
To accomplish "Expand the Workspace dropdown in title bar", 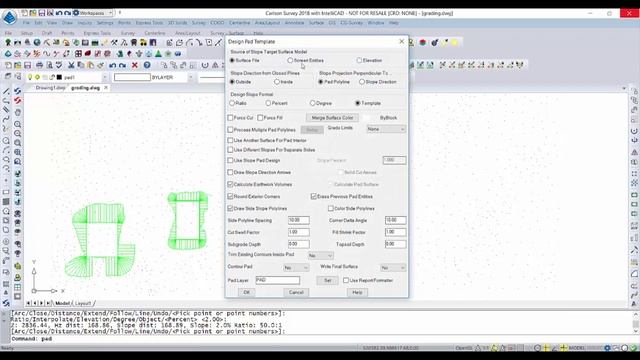I will pyautogui.click(x=110, y=13).
